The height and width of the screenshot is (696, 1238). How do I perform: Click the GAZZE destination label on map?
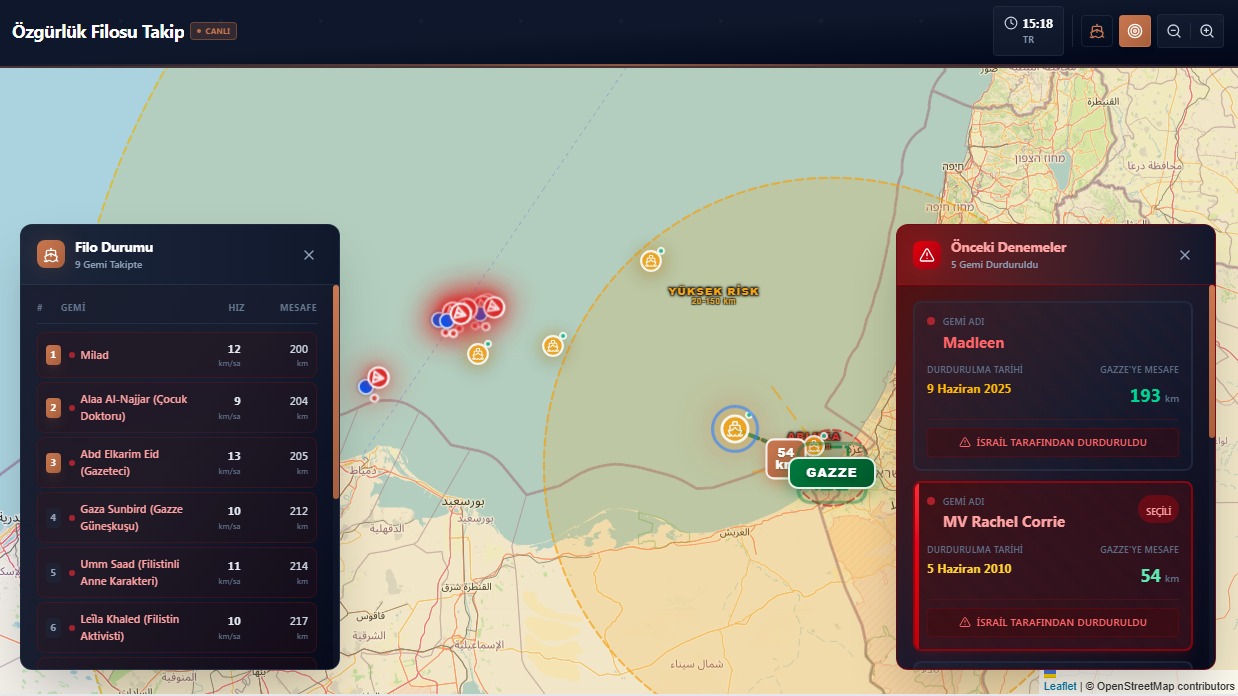coord(831,473)
